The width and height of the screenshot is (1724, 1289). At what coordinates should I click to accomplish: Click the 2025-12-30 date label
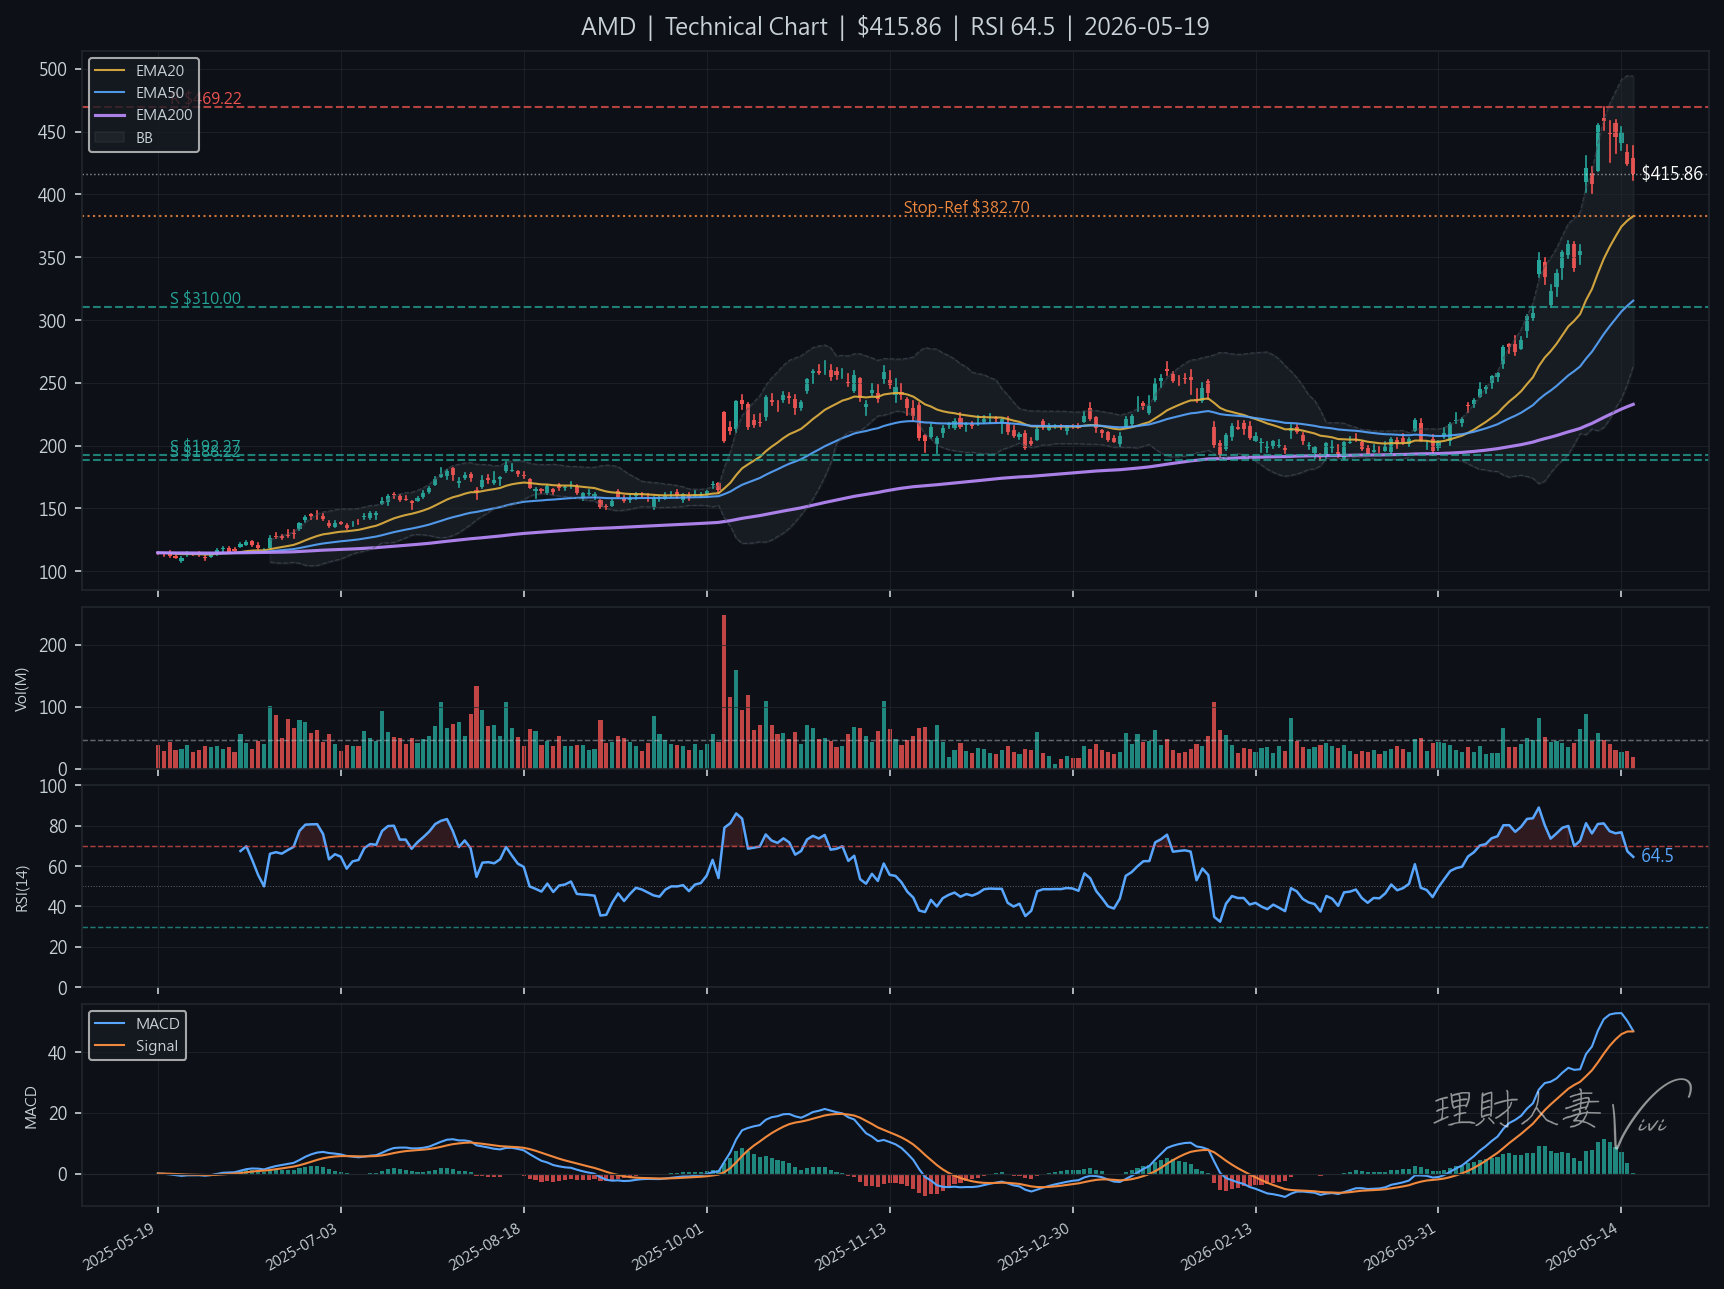click(x=1034, y=1246)
